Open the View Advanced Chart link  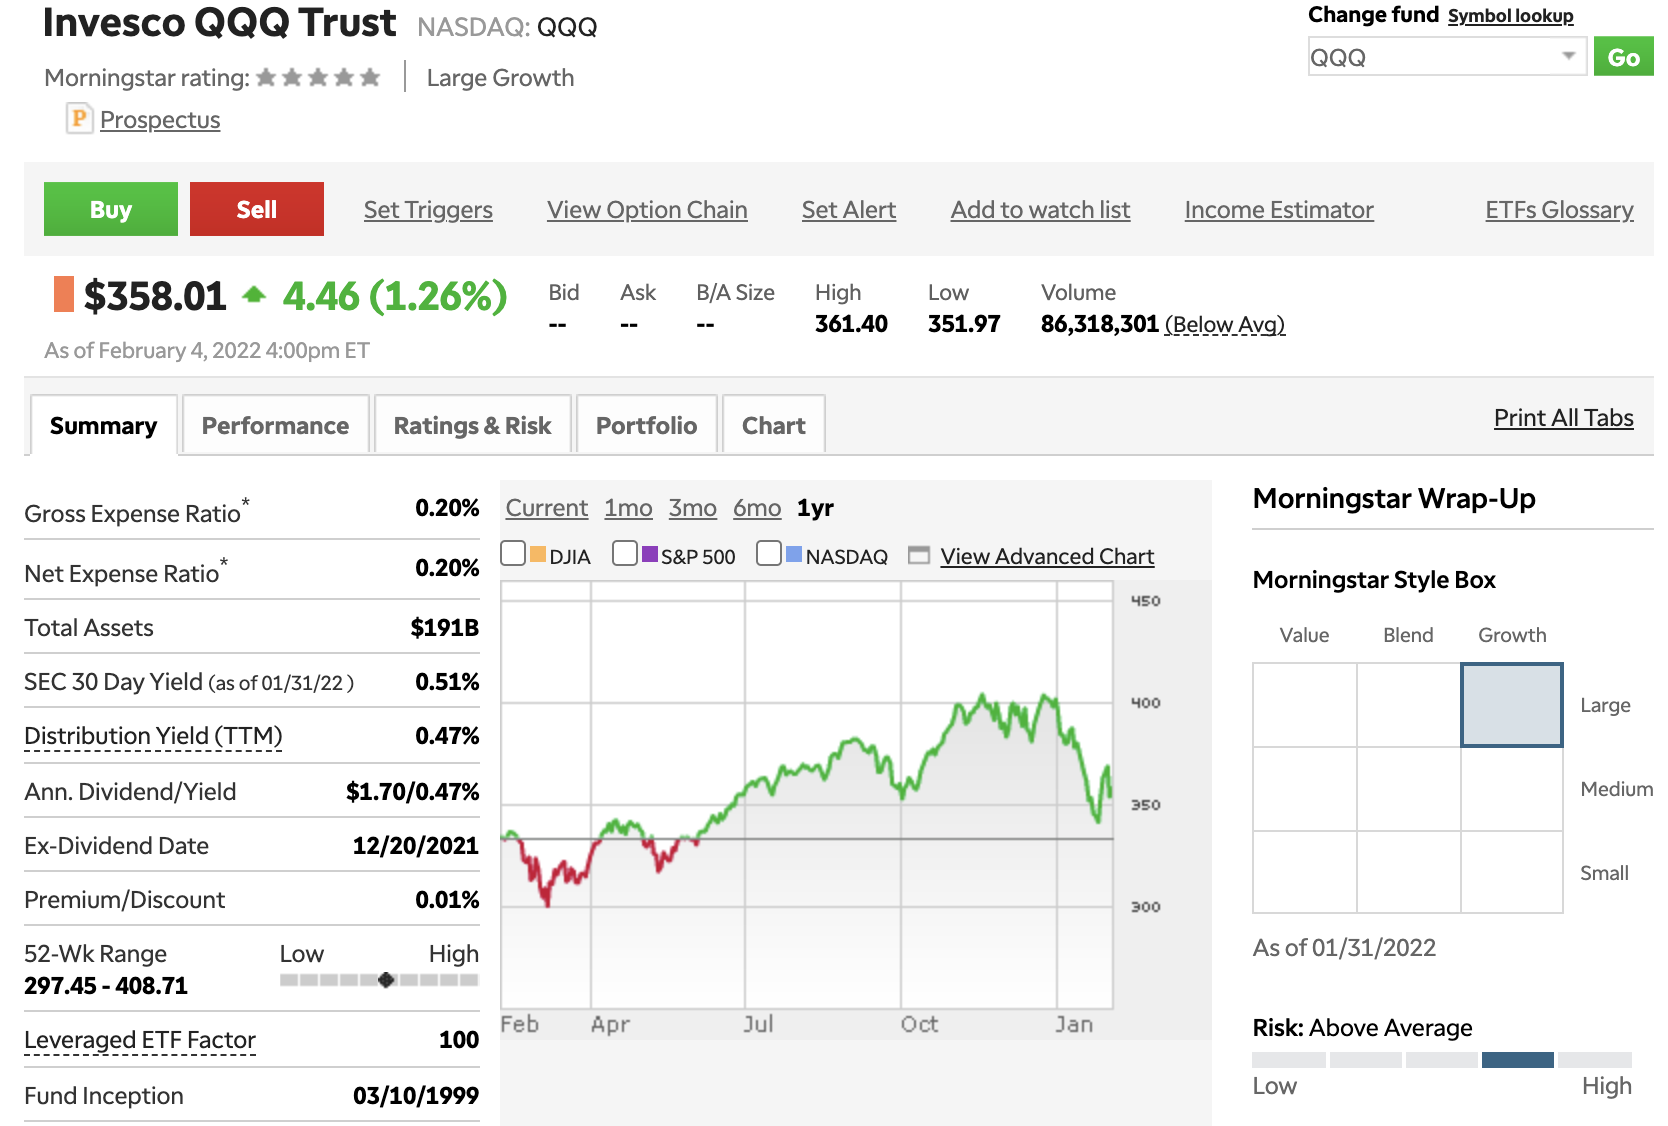tap(1047, 556)
